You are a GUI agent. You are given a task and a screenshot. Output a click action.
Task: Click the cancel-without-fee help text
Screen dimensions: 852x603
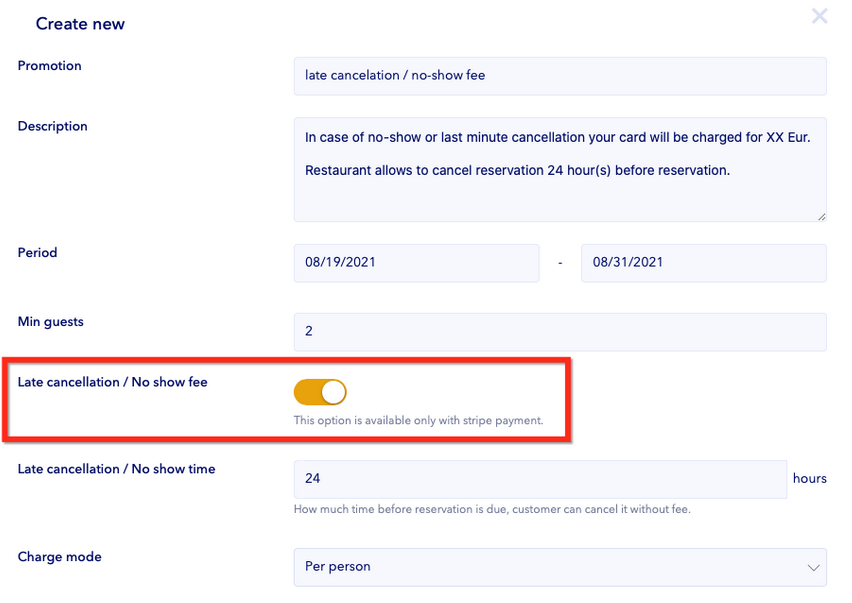click(x=492, y=509)
